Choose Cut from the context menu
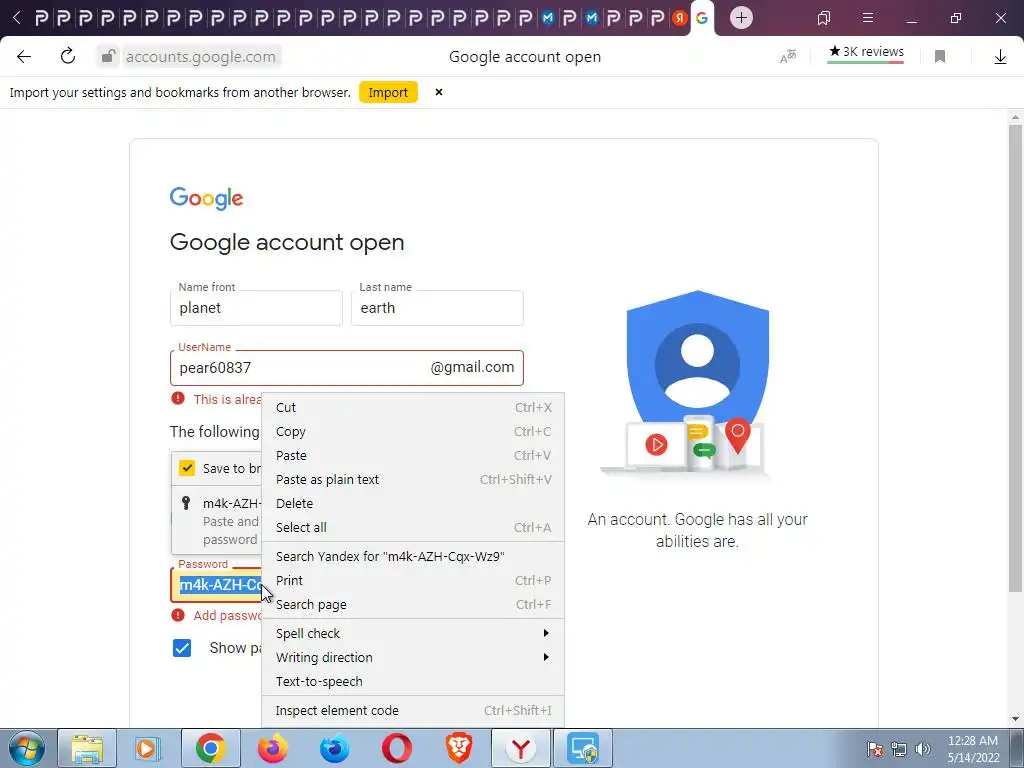The width and height of the screenshot is (1024, 768). tap(413, 408)
